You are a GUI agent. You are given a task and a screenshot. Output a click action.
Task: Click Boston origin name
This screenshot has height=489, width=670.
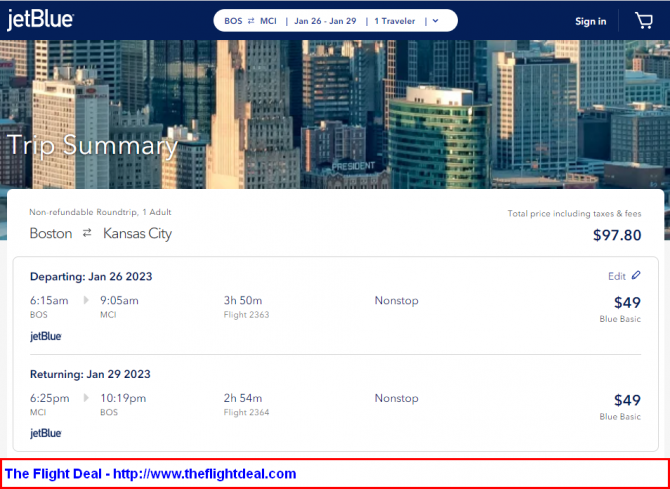(51, 233)
